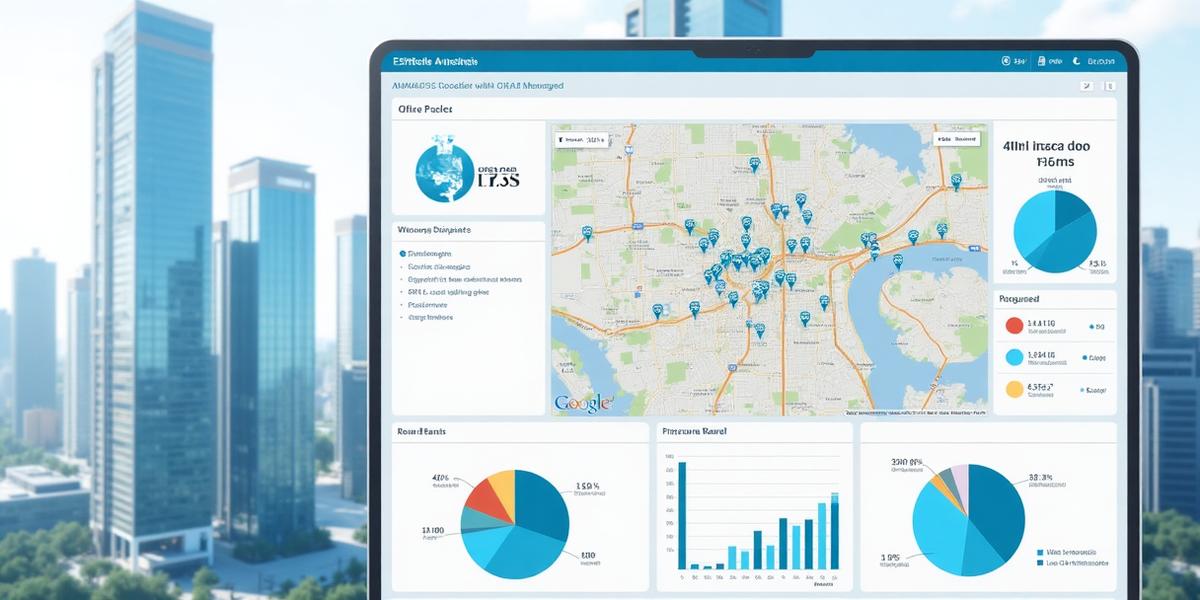Image resolution: width=1200 pixels, height=600 pixels.
Task: Toggle the Map view option
Action: click(x=946, y=139)
